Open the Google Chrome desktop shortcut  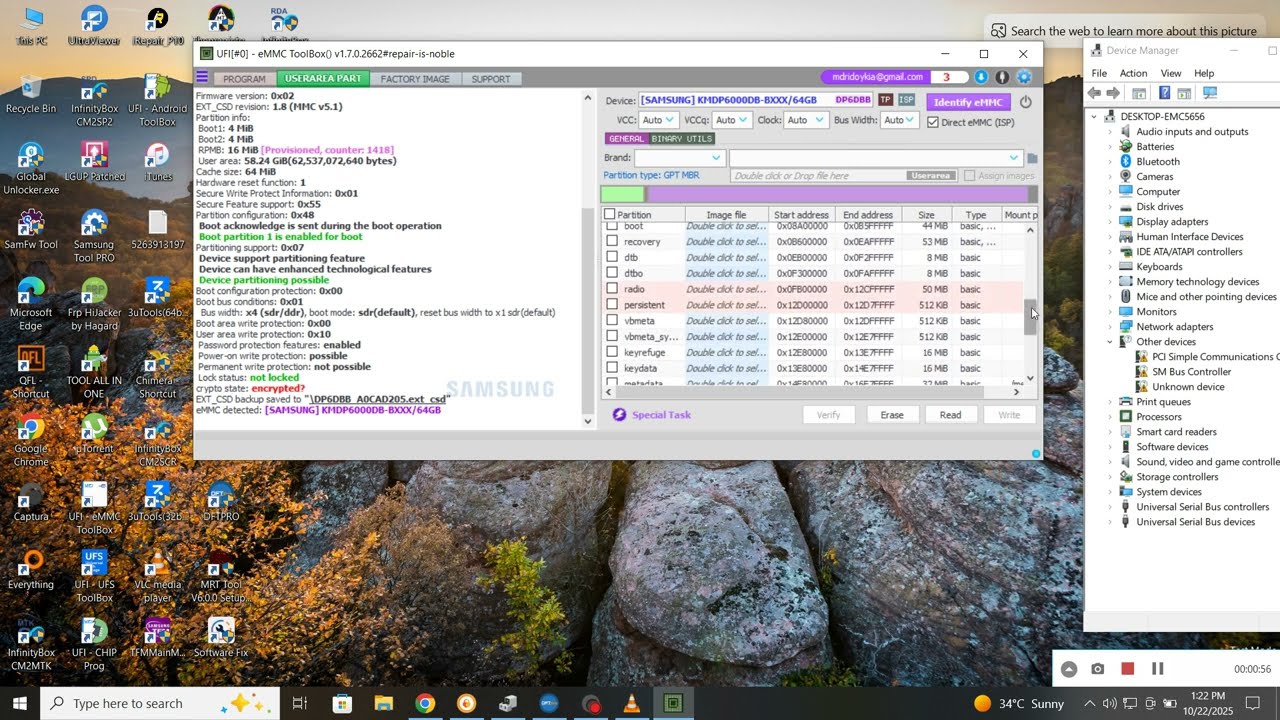(x=31, y=440)
